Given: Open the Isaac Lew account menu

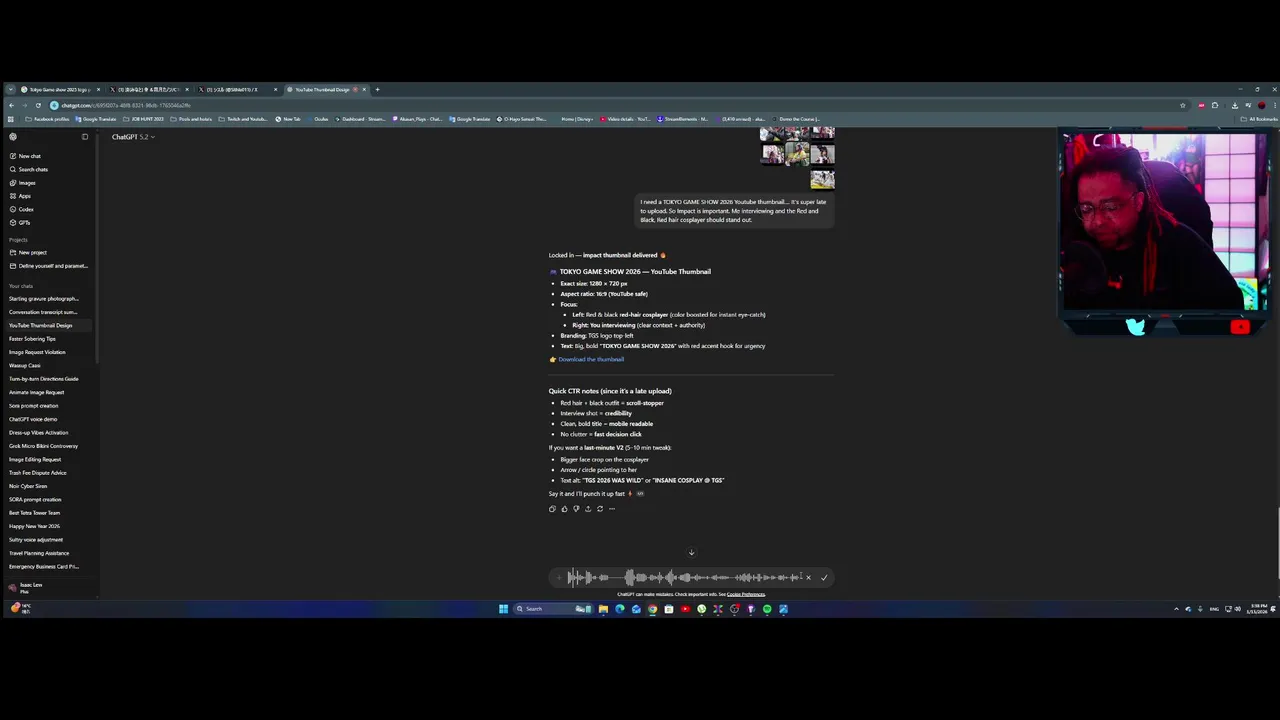Looking at the screenshot, I should click(48, 587).
